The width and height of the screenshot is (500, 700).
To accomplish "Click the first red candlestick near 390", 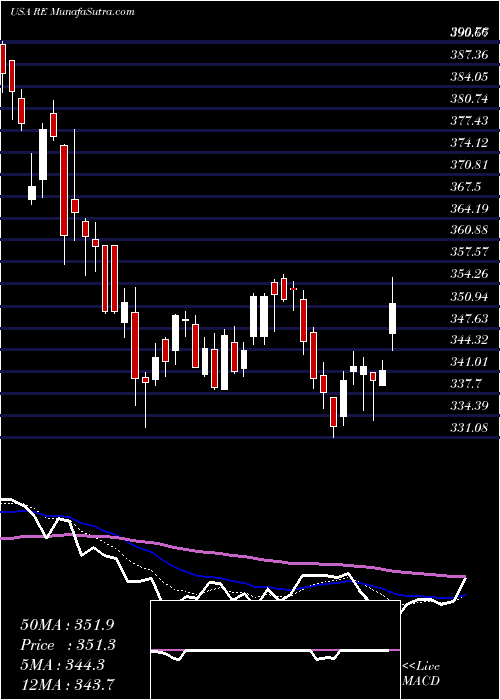I will coord(3,58).
